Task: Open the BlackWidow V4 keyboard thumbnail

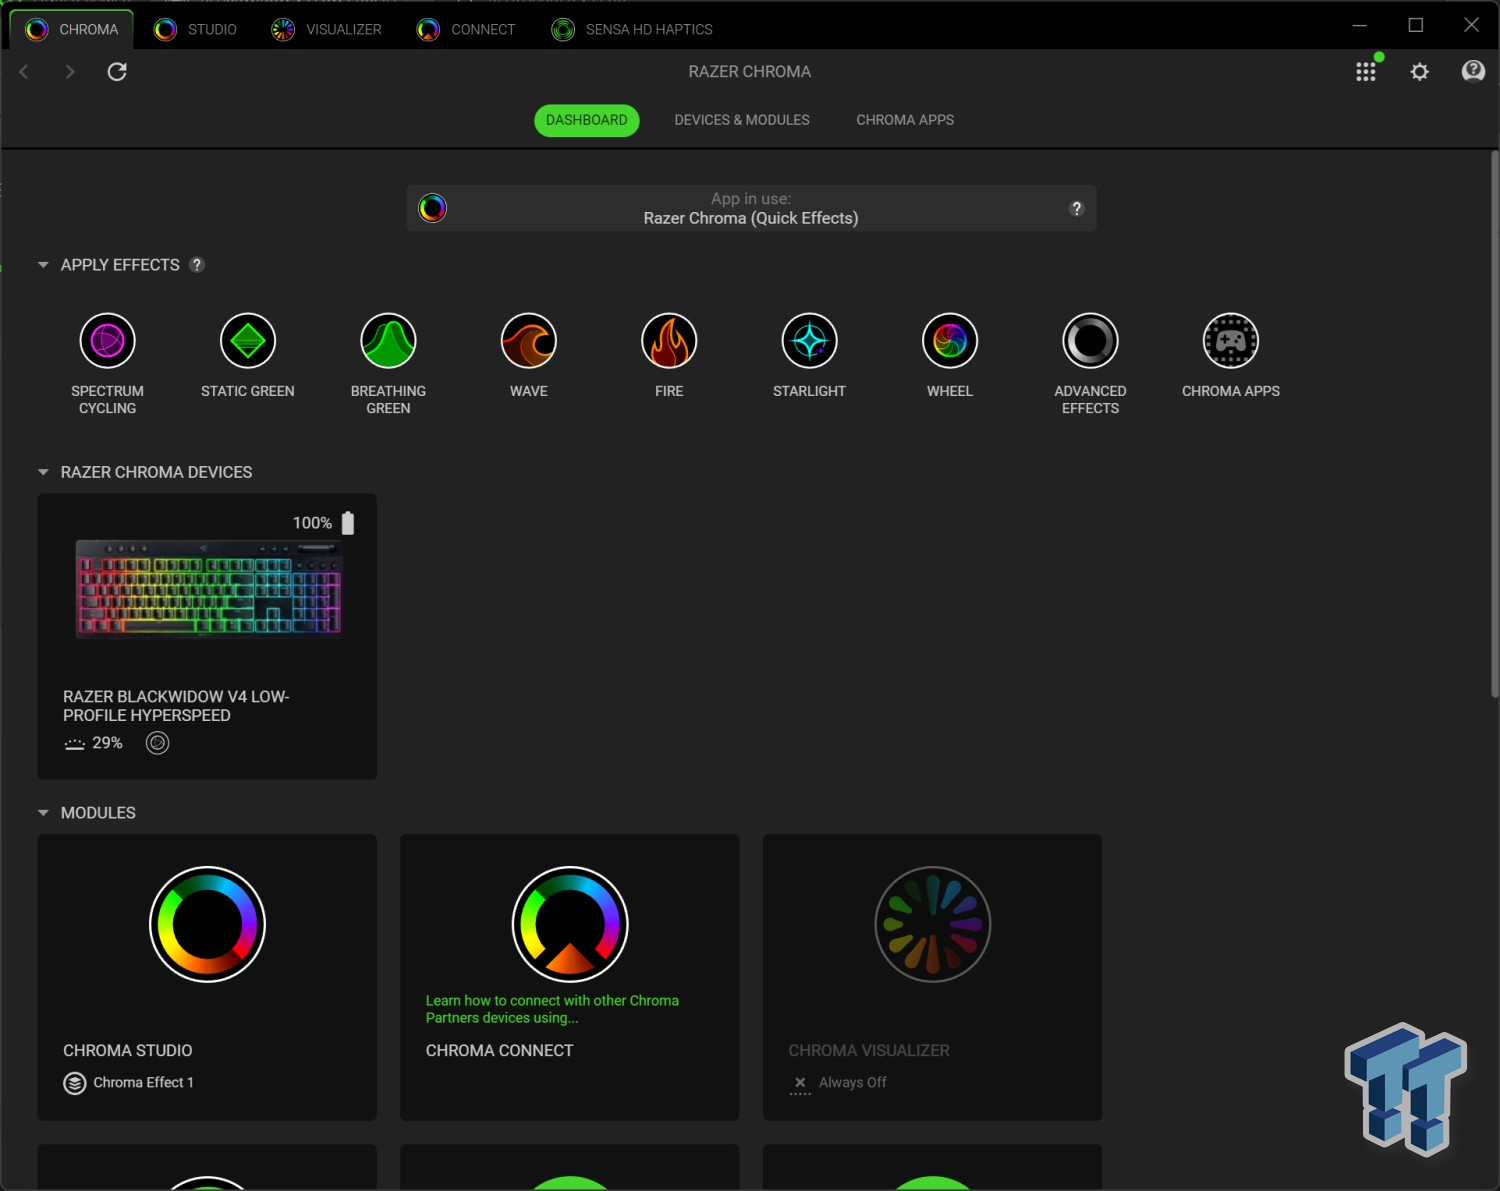Action: (x=209, y=588)
